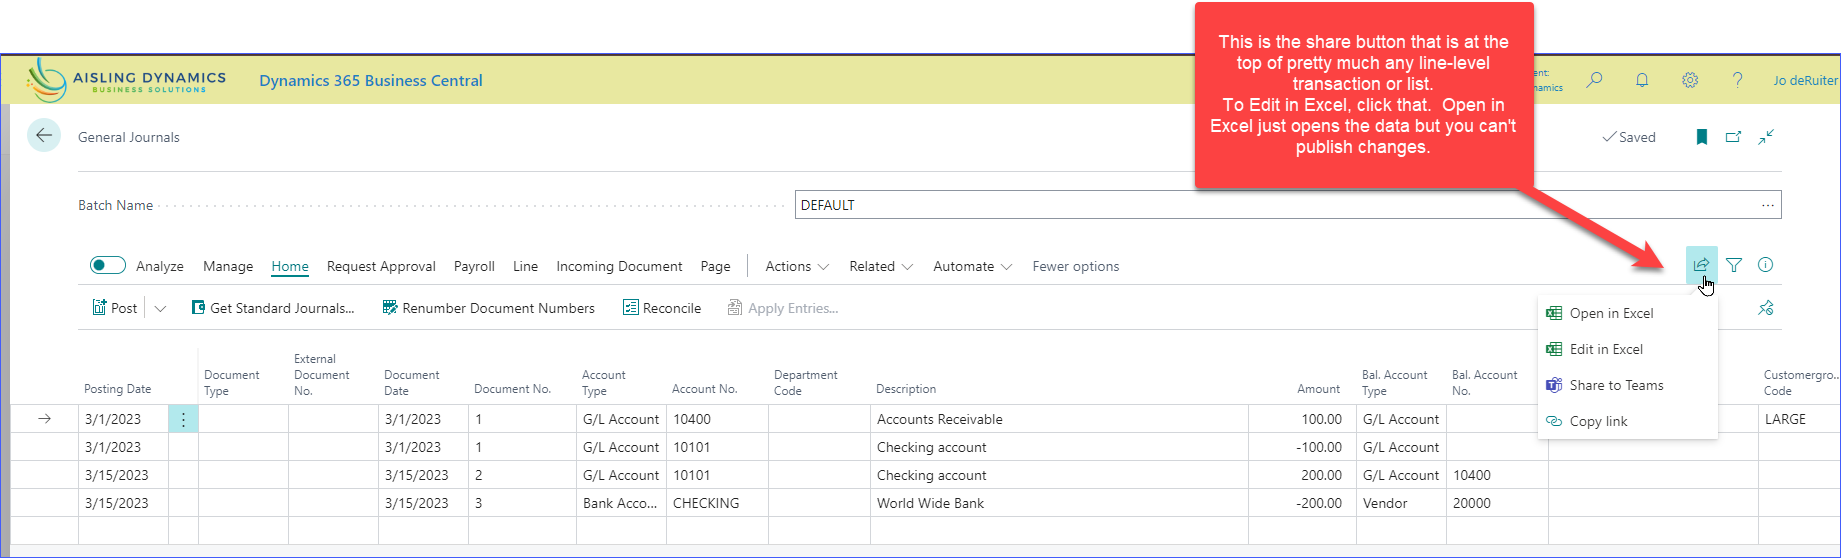Click the -200.00 amount cell
This screenshot has height=558, width=1841.
click(x=1302, y=503)
